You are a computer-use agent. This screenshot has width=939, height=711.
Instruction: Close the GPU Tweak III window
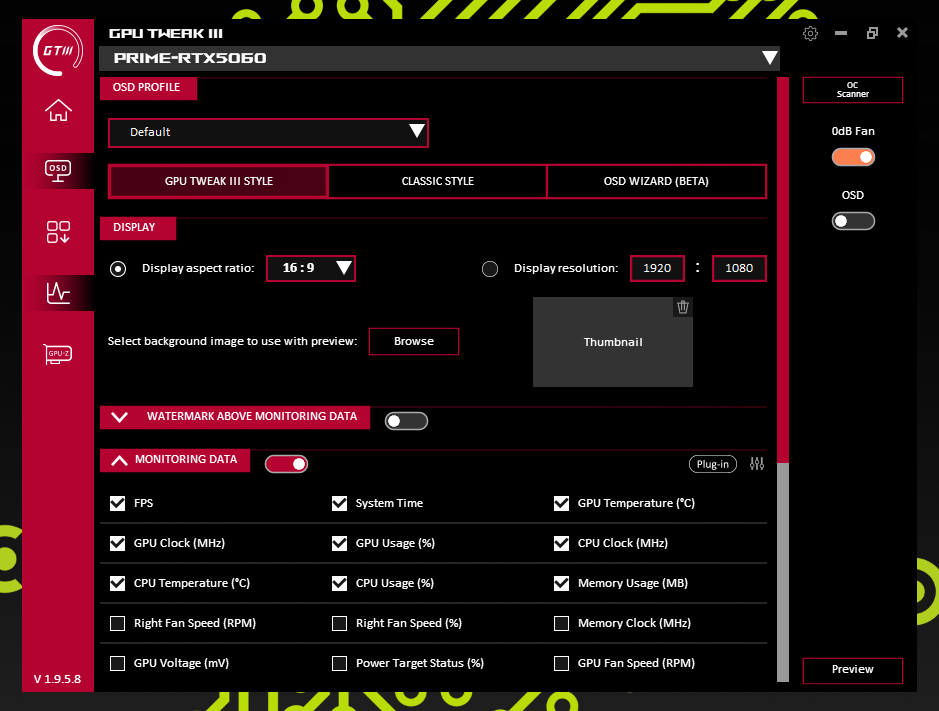902,33
